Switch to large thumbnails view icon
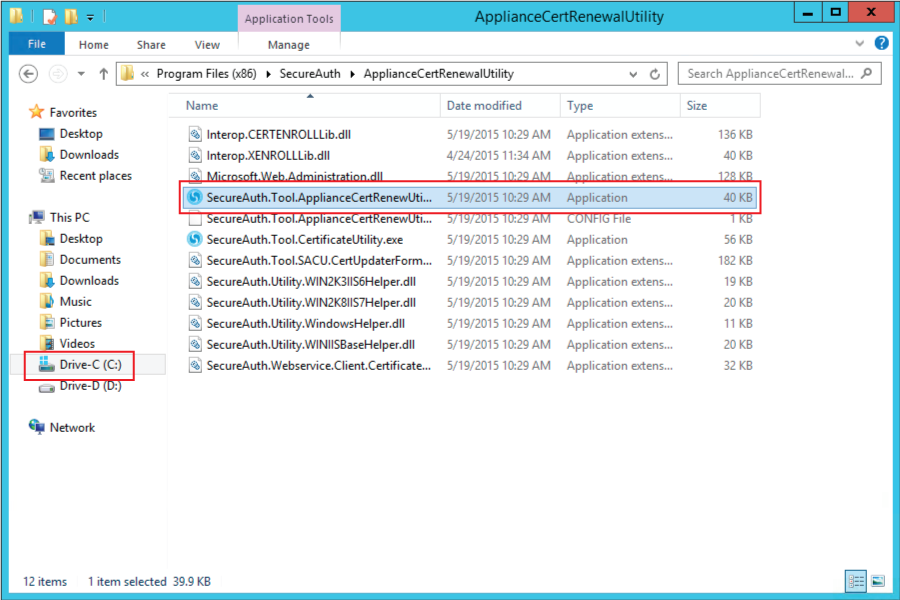 tap(877, 580)
